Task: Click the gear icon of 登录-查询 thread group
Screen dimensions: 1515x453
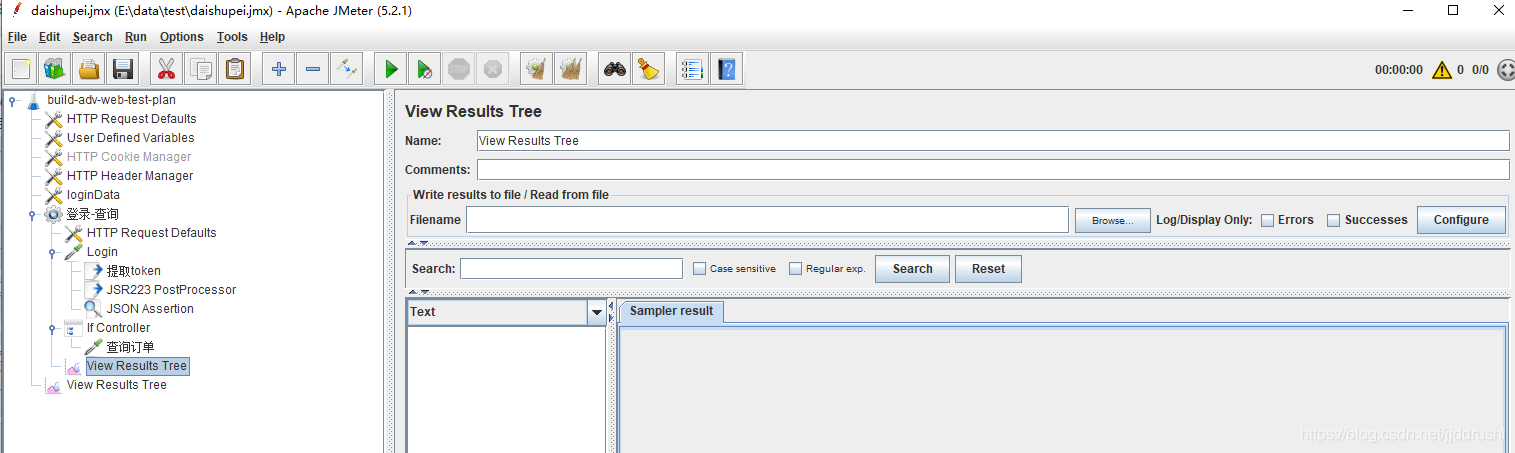Action: [x=54, y=214]
